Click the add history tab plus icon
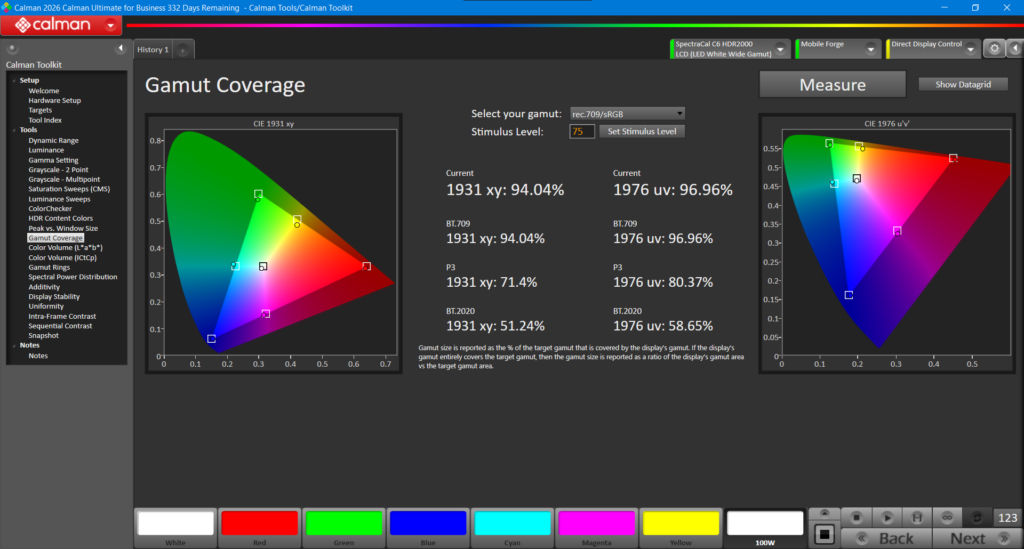The width and height of the screenshot is (1024, 549). click(183, 50)
